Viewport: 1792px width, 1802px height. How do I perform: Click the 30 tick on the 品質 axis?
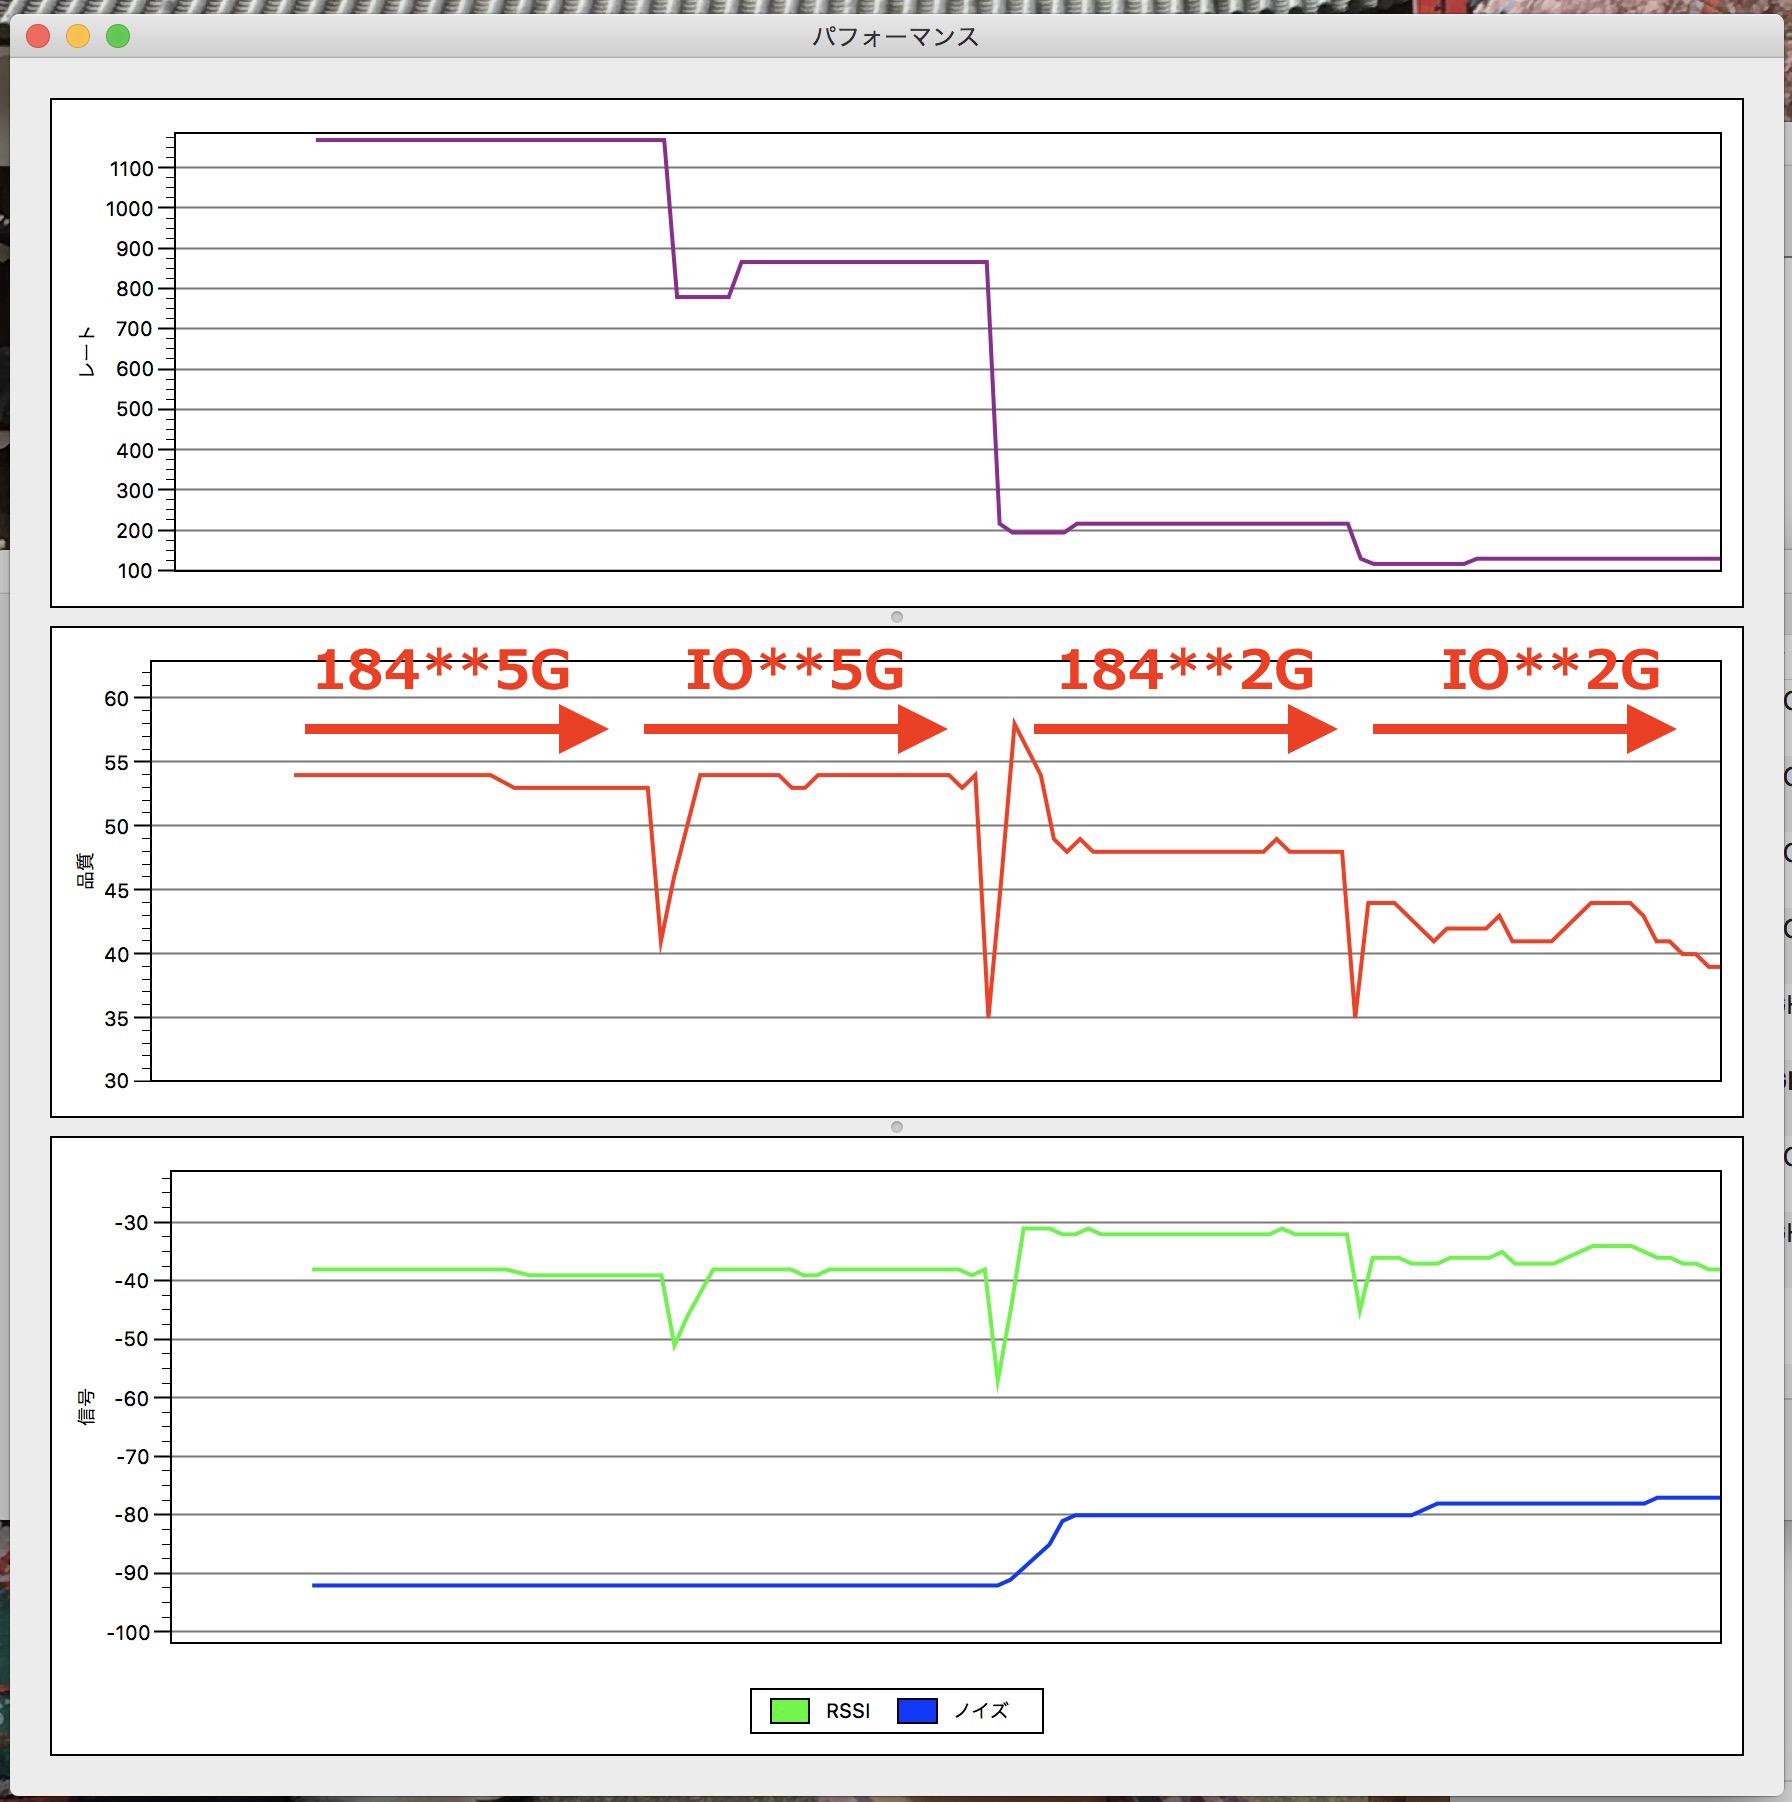(x=117, y=1081)
